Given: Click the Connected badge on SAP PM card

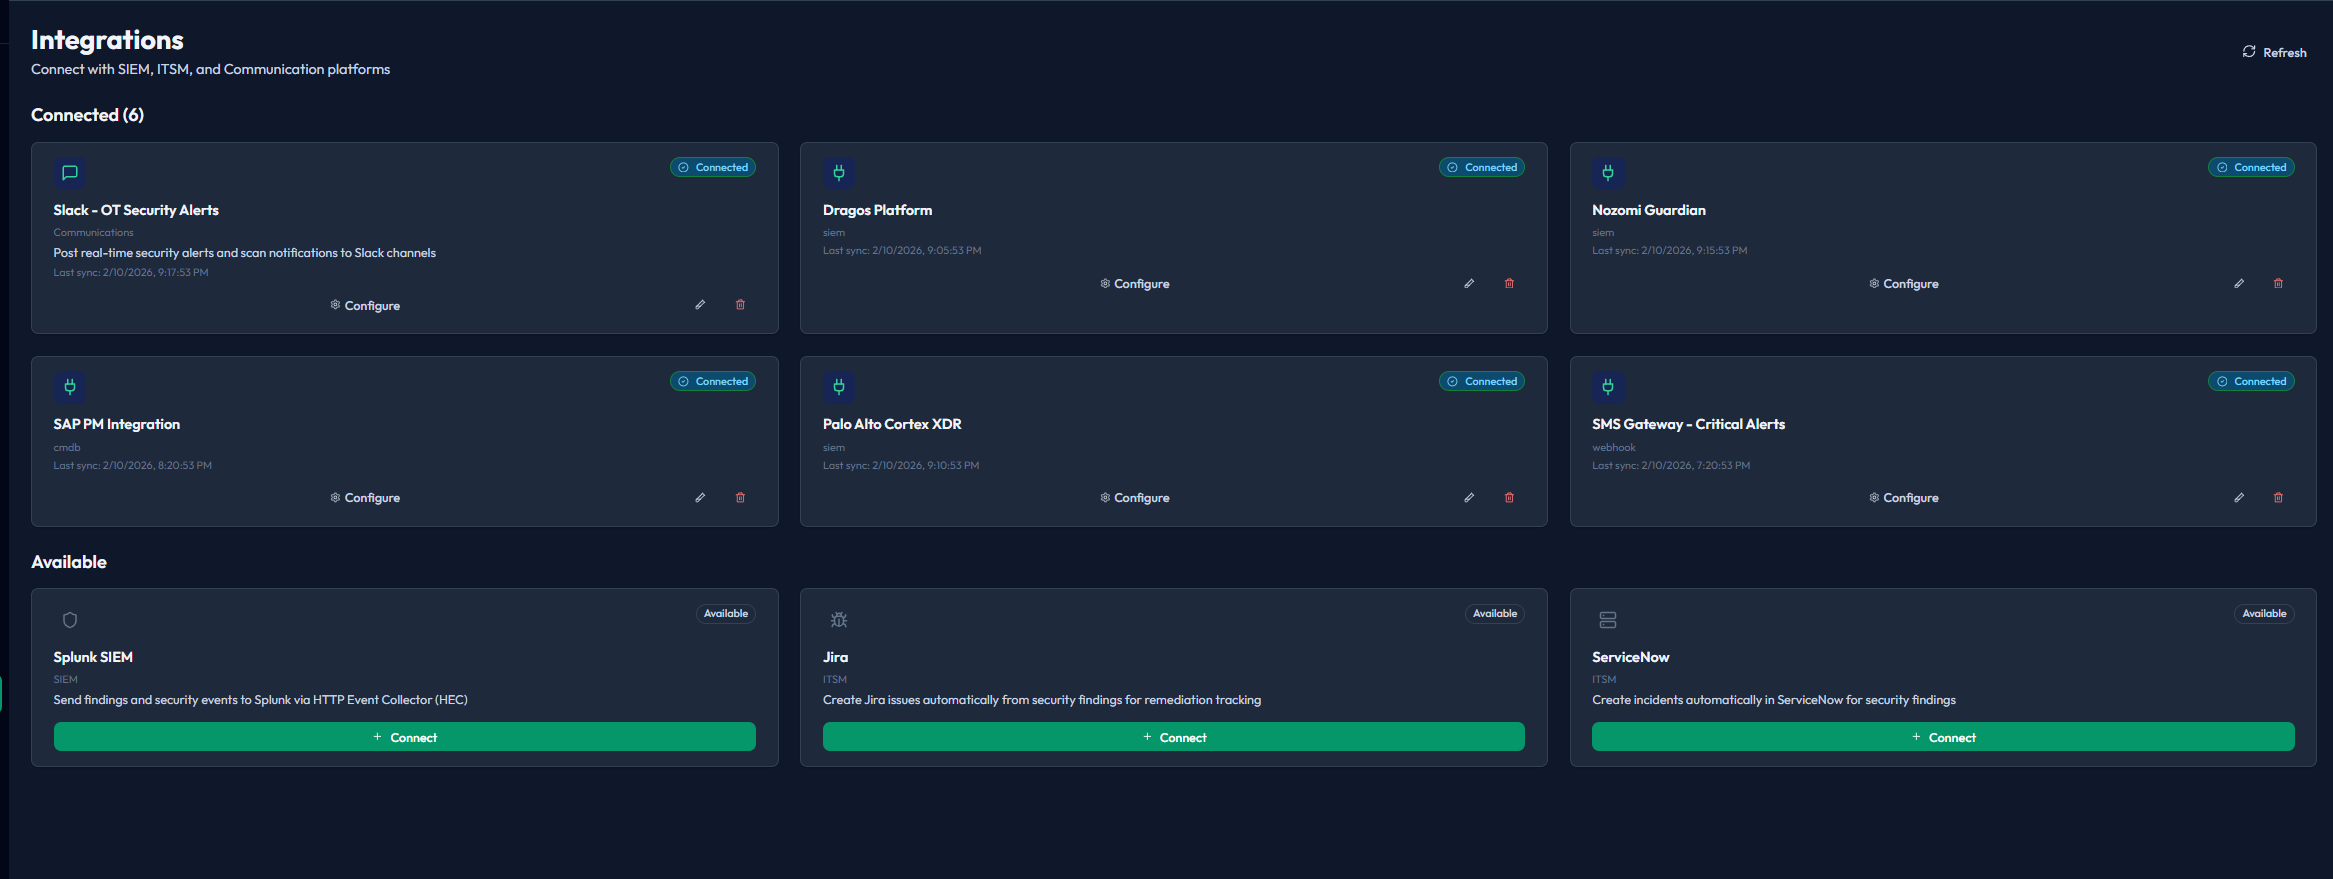Looking at the screenshot, I should pos(713,382).
